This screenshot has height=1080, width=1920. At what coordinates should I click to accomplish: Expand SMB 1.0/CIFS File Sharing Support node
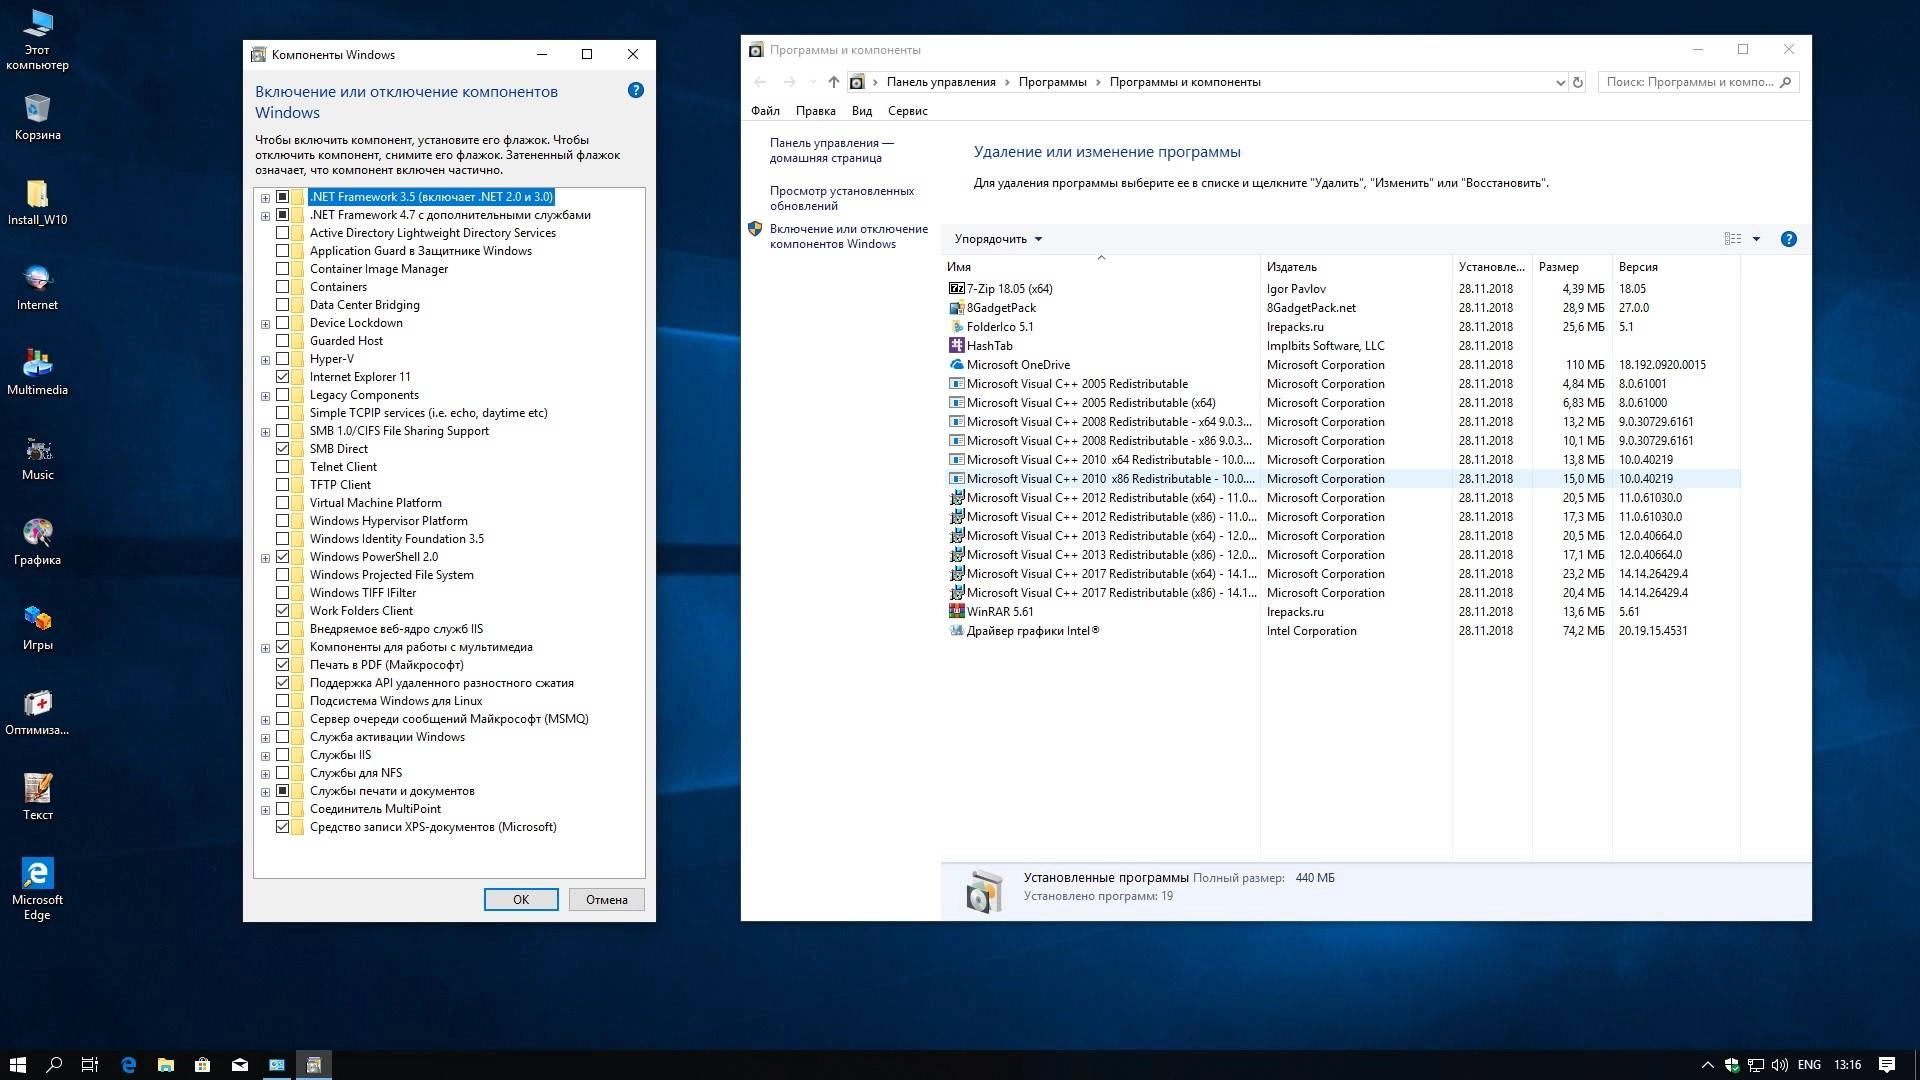(x=265, y=432)
